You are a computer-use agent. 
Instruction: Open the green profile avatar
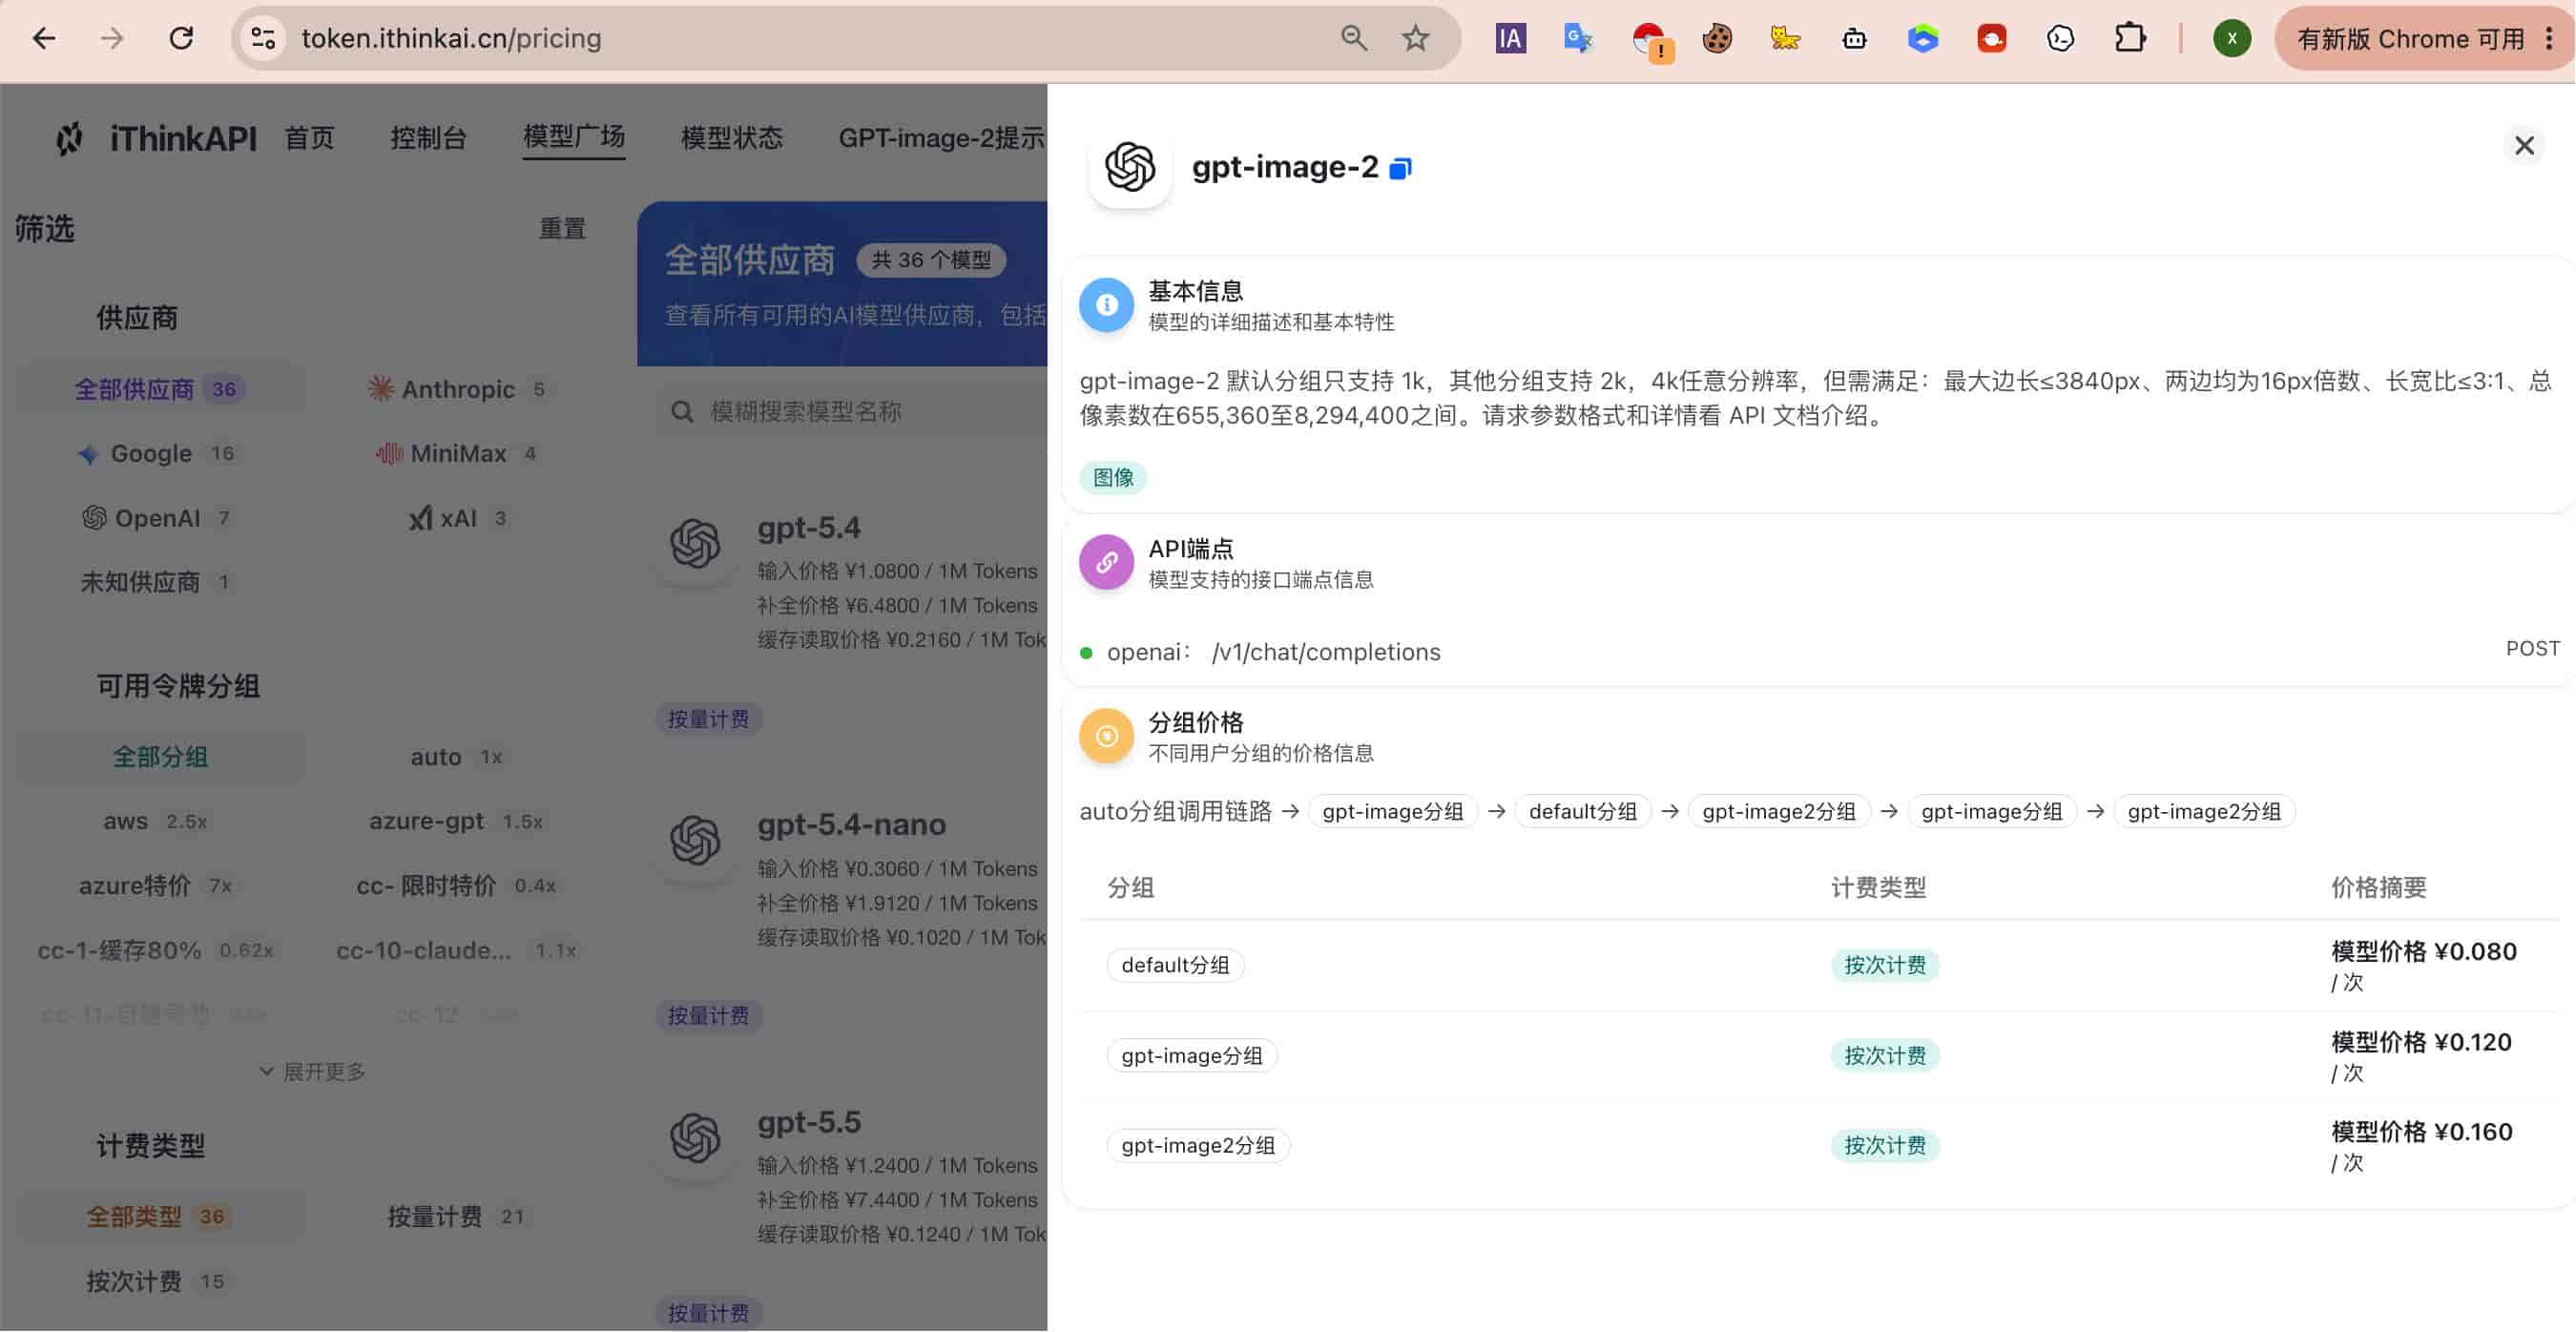coord(2231,38)
